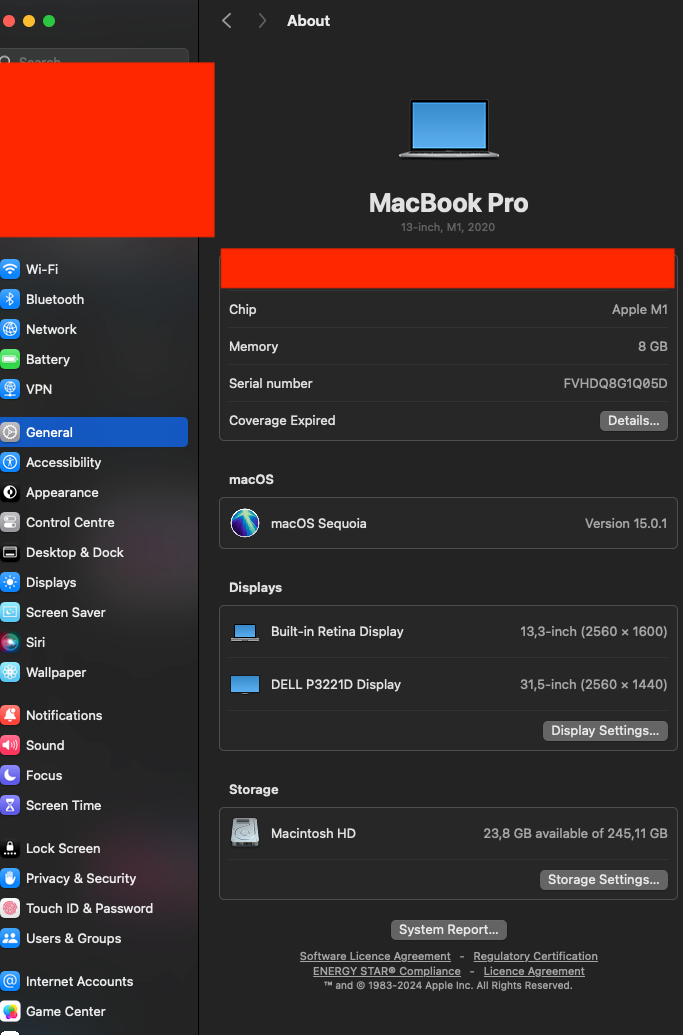Image resolution: width=683 pixels, height=1035 pixels.
Task: Open the Accessibility icon
Action: [10, 463]
